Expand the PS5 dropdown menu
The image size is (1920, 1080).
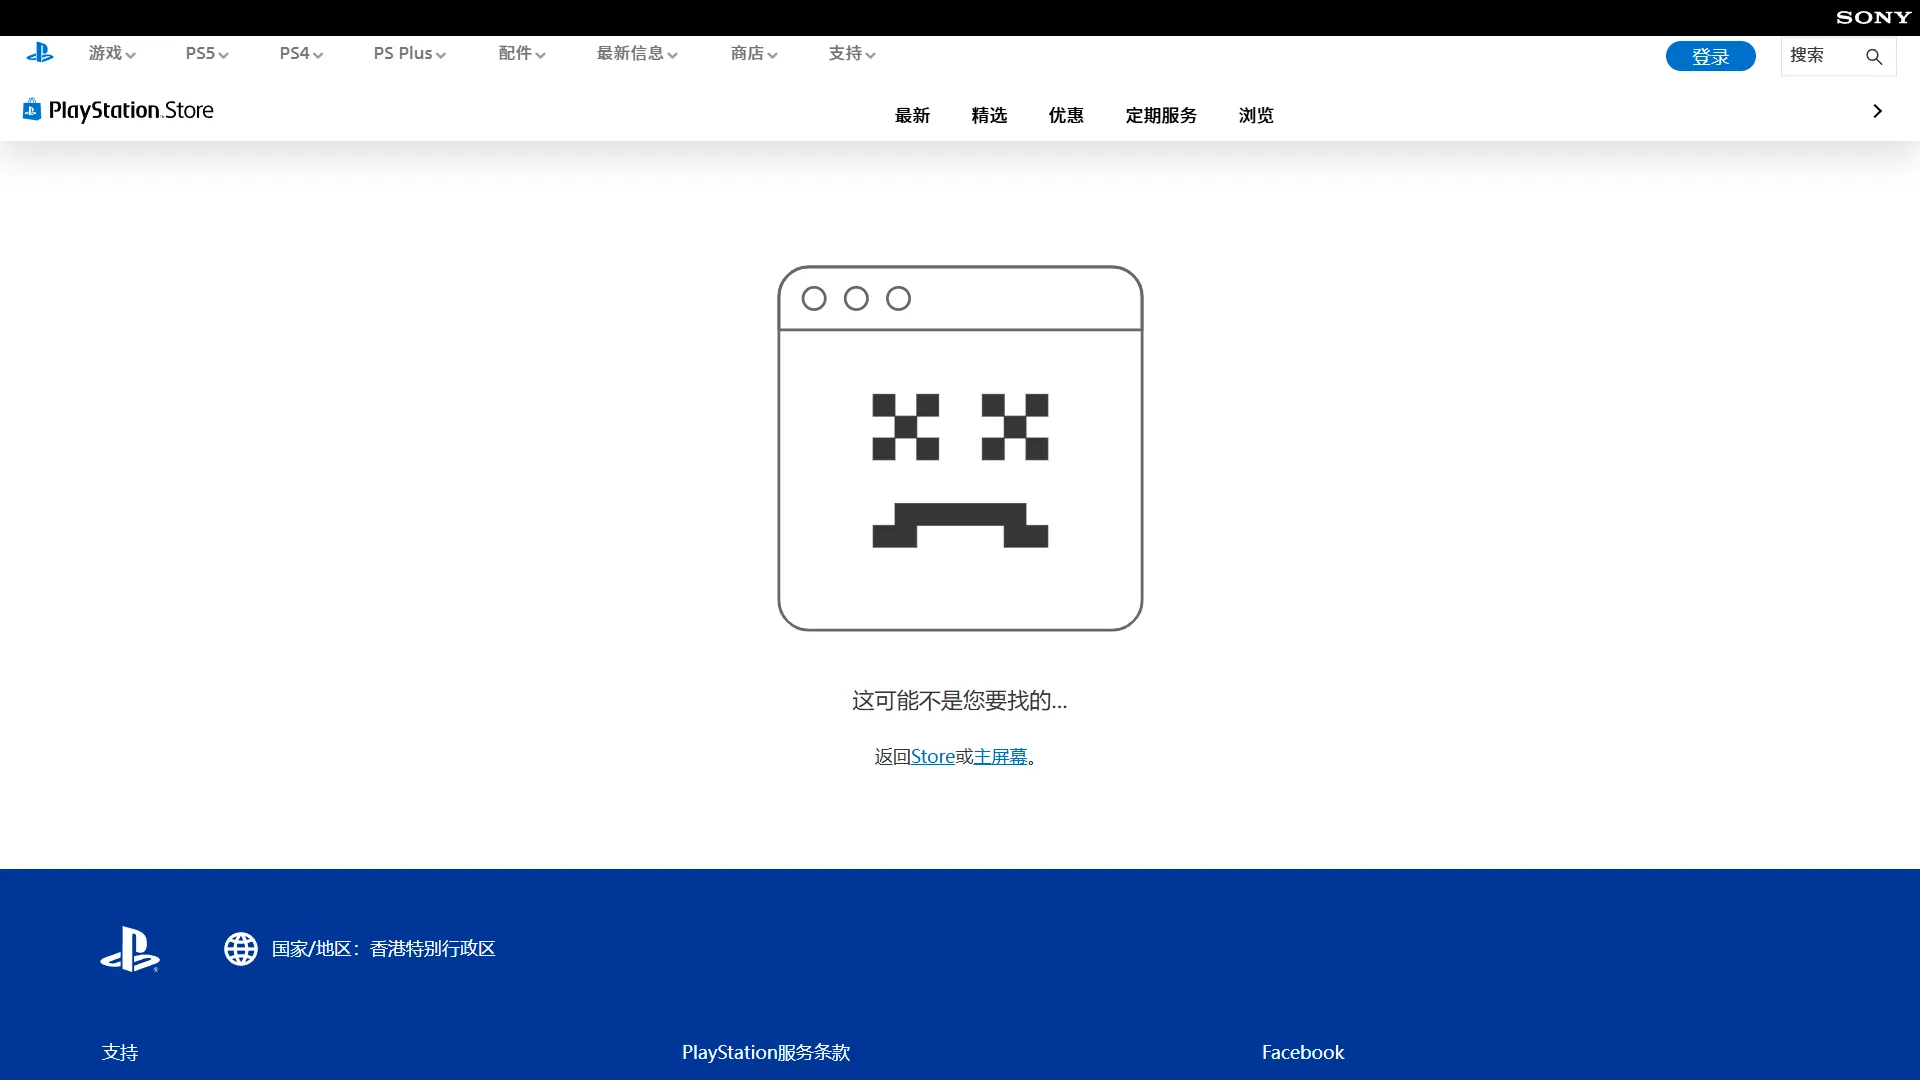coord(206,53)
